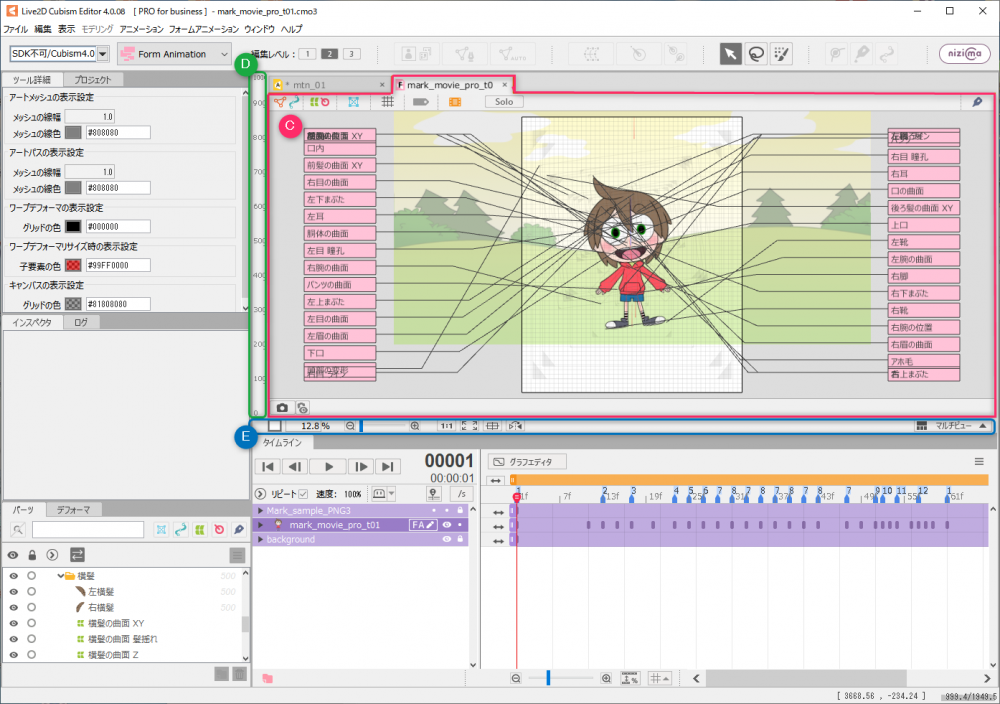Image resolution: width=1000 pixels, height=704 pixels.
Task: Jump to the first frame
Action: pos(268,467)
